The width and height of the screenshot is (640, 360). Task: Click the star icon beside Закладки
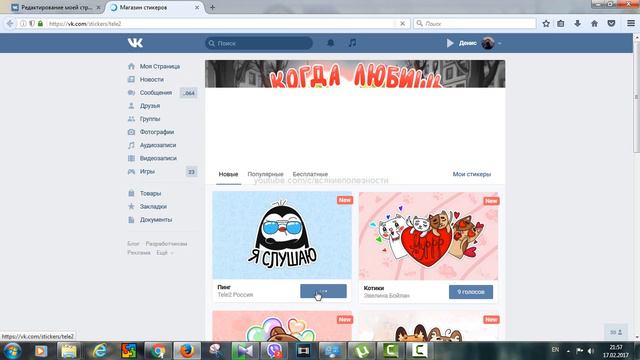click(x=131, y=207)
